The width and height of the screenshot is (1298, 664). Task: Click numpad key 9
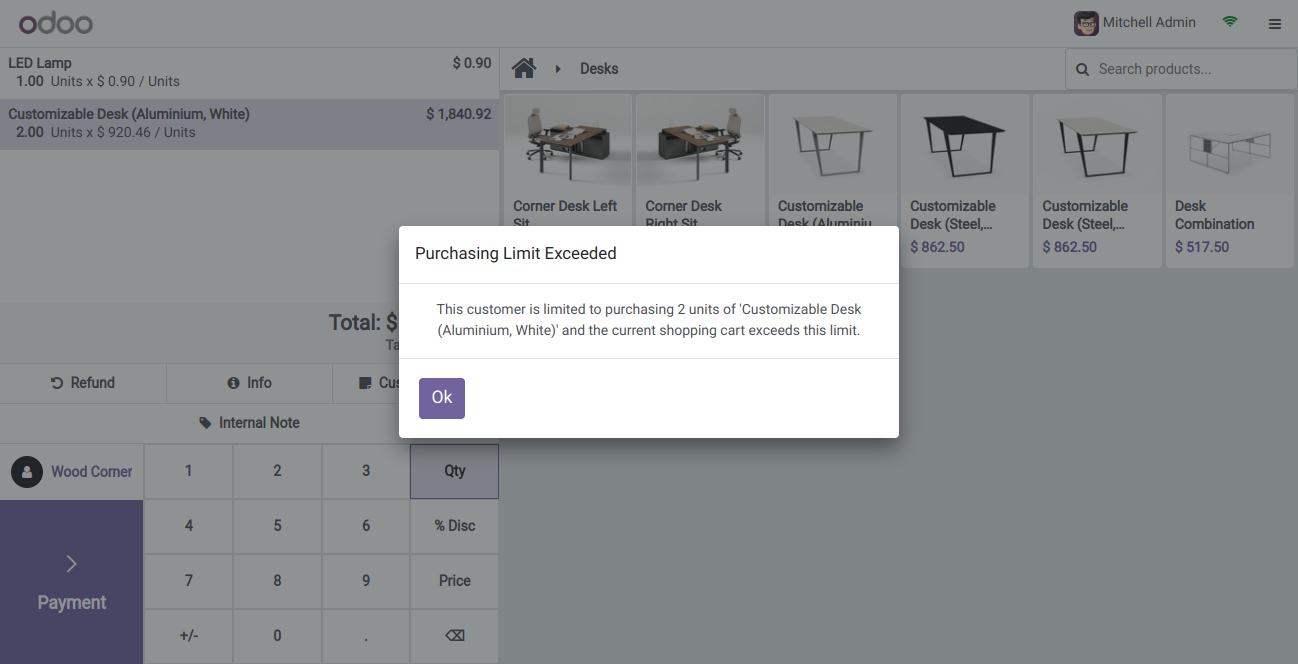(366, 581)
